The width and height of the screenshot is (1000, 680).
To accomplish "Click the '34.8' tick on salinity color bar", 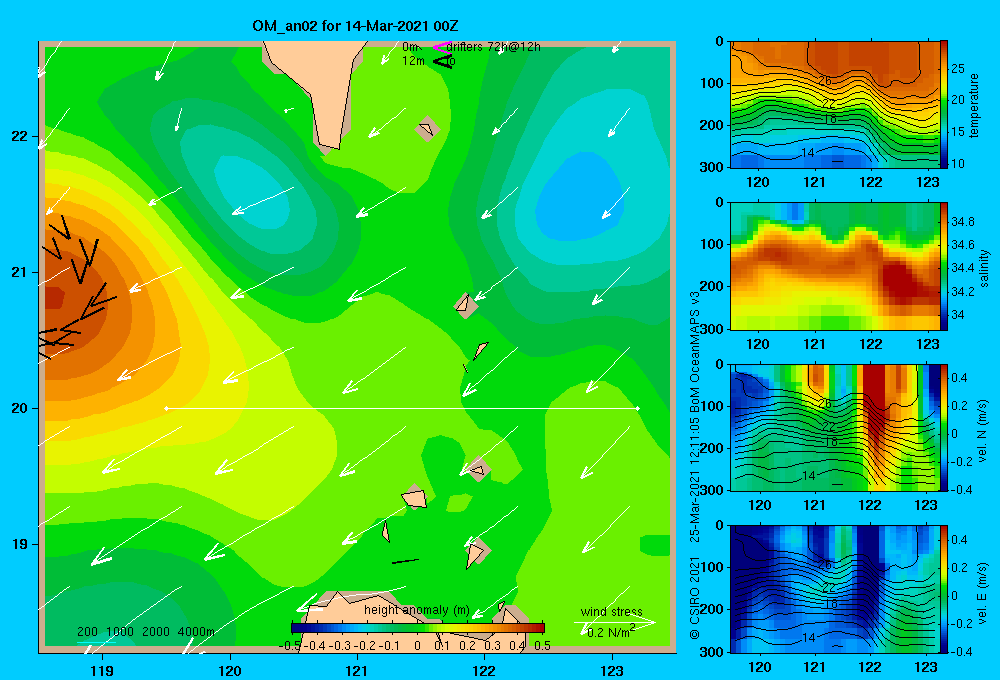I will click(962, 221).
